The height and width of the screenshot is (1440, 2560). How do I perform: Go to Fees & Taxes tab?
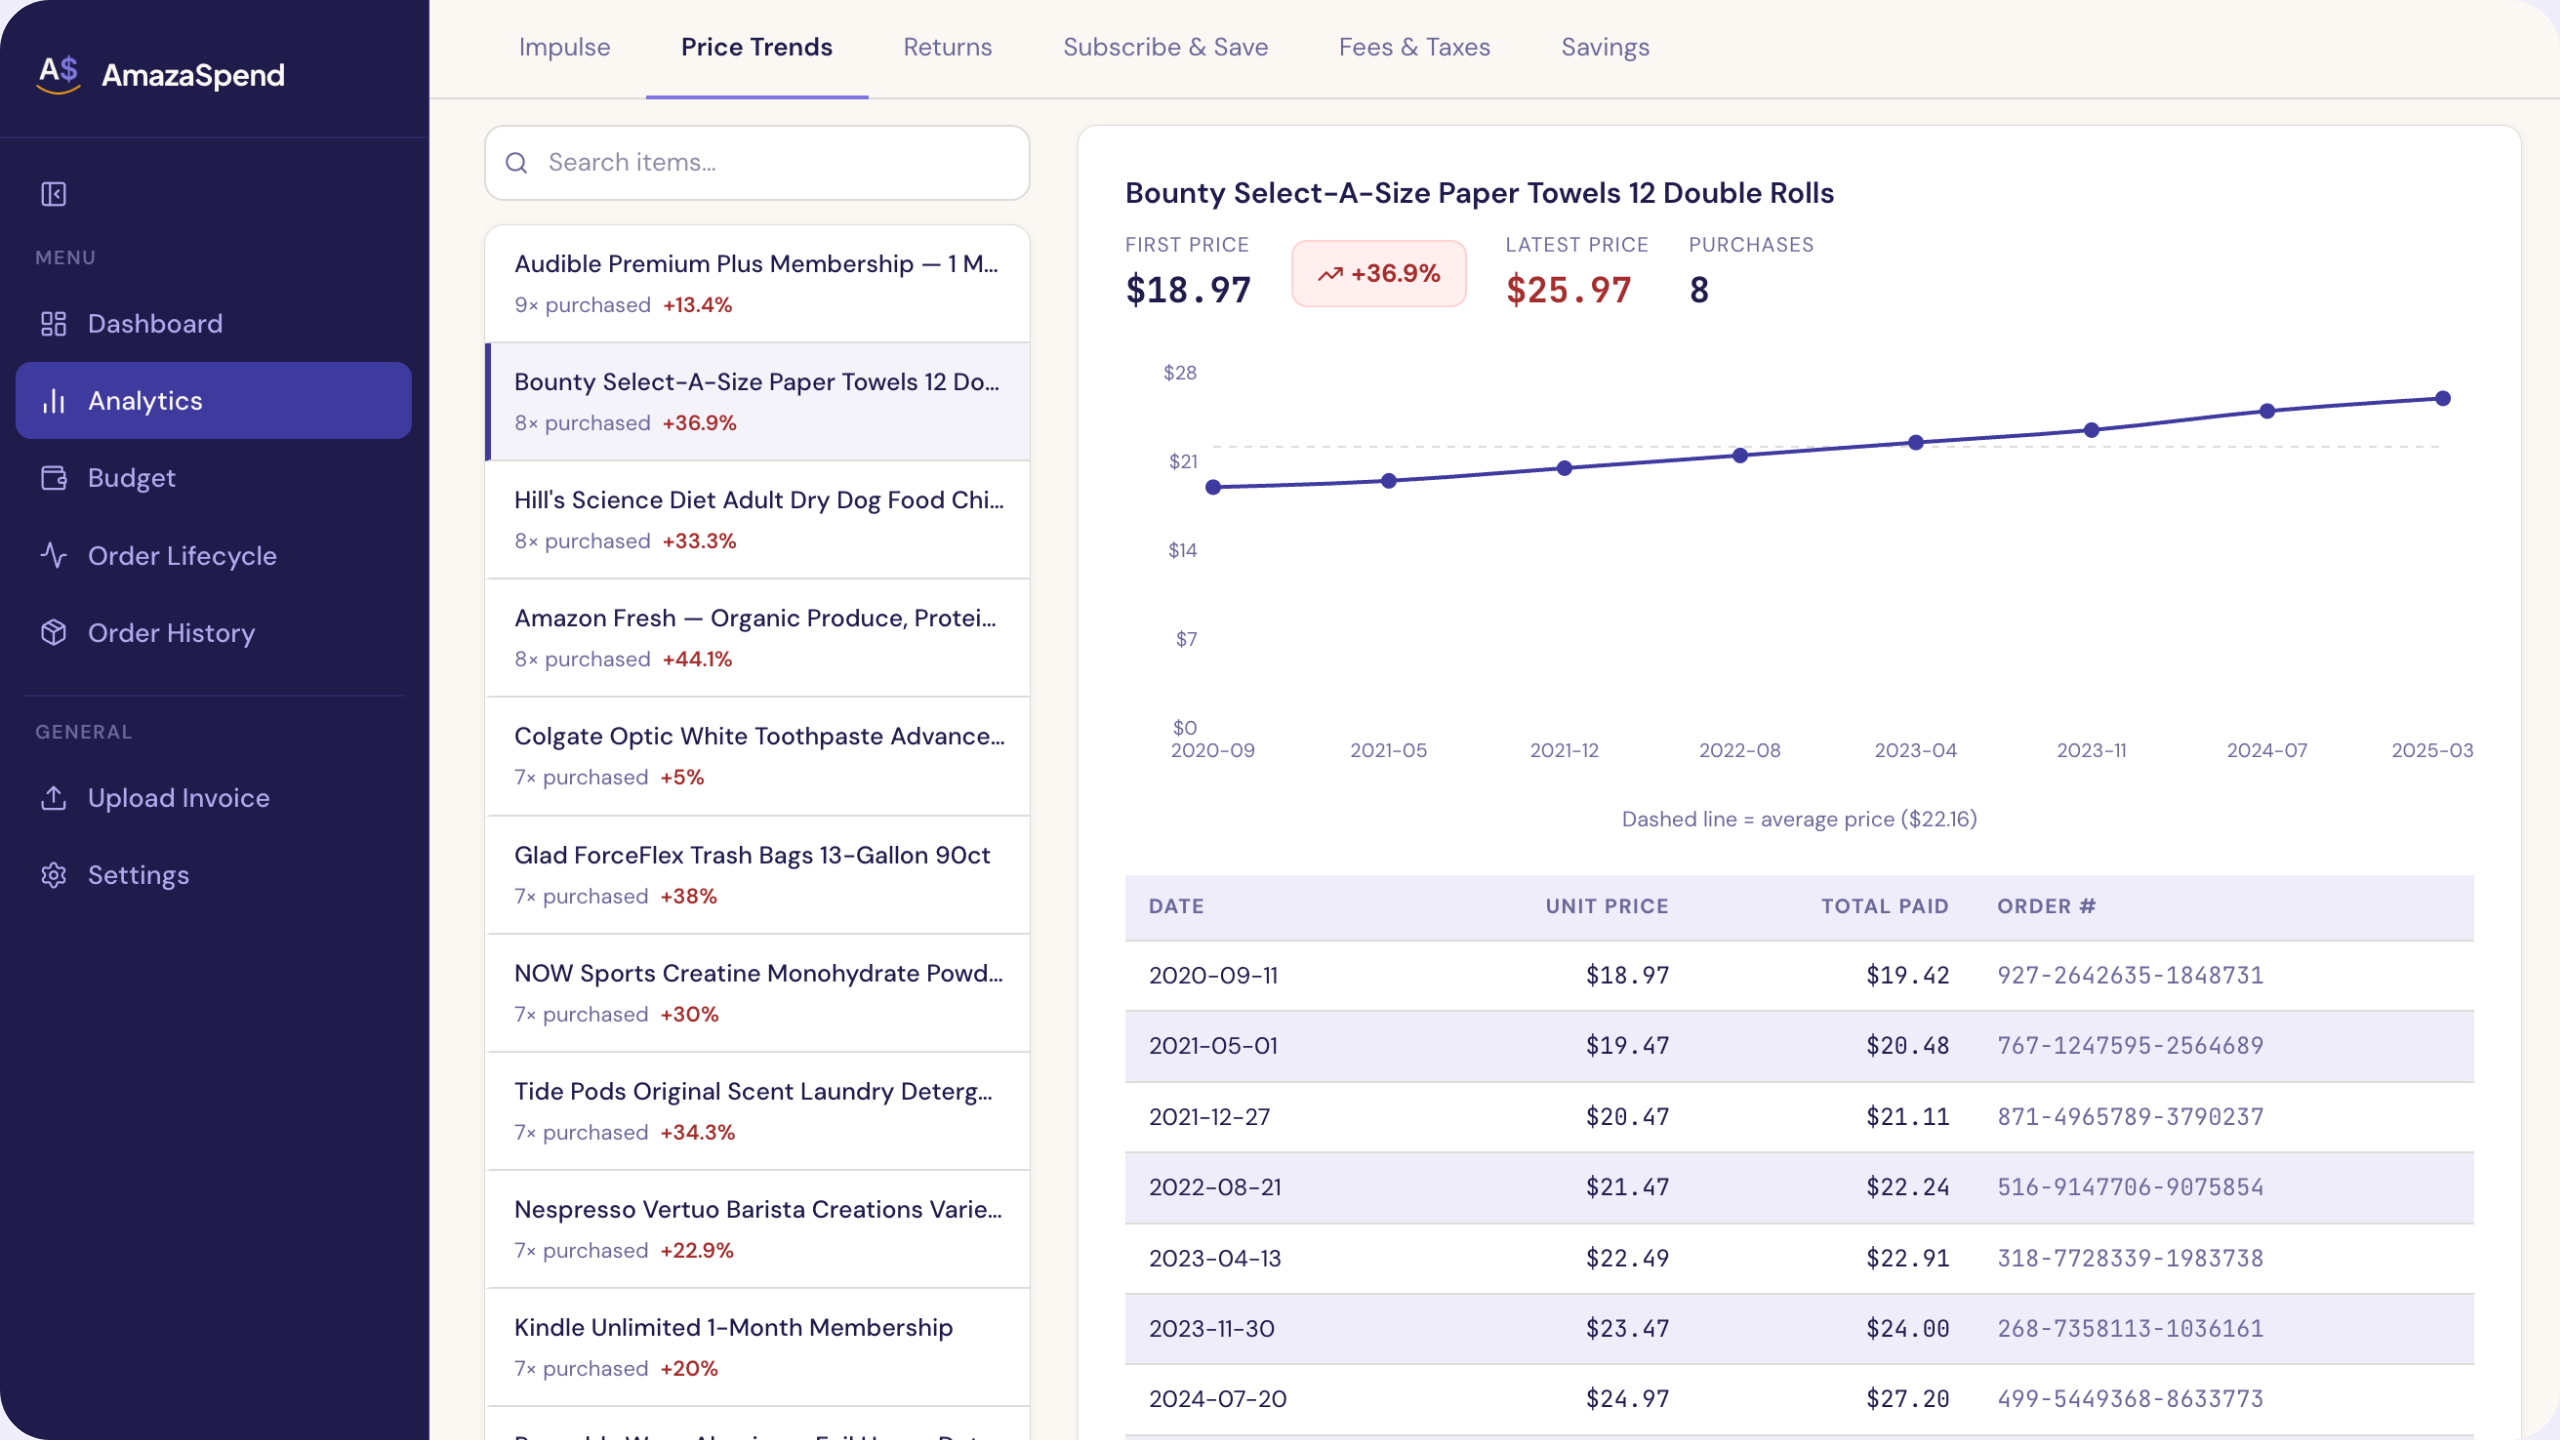coord(1414,47)
